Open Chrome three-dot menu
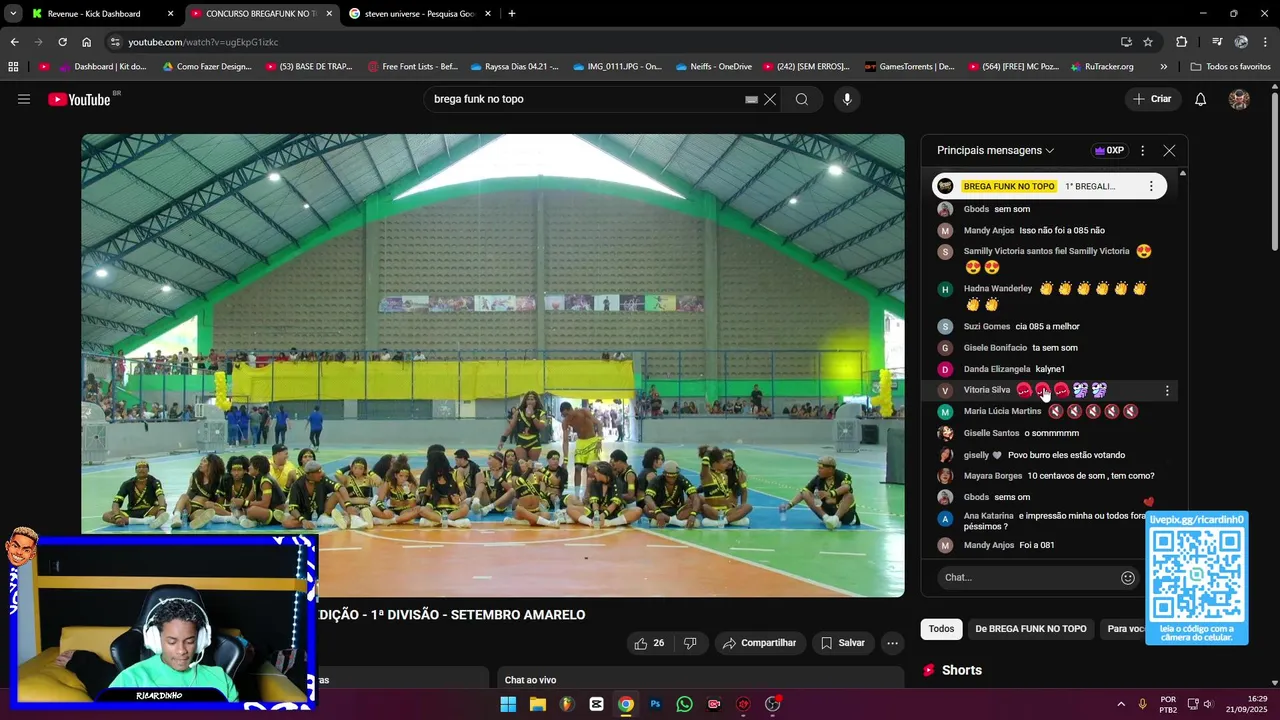1280x720 pixels. (1266, 42)
